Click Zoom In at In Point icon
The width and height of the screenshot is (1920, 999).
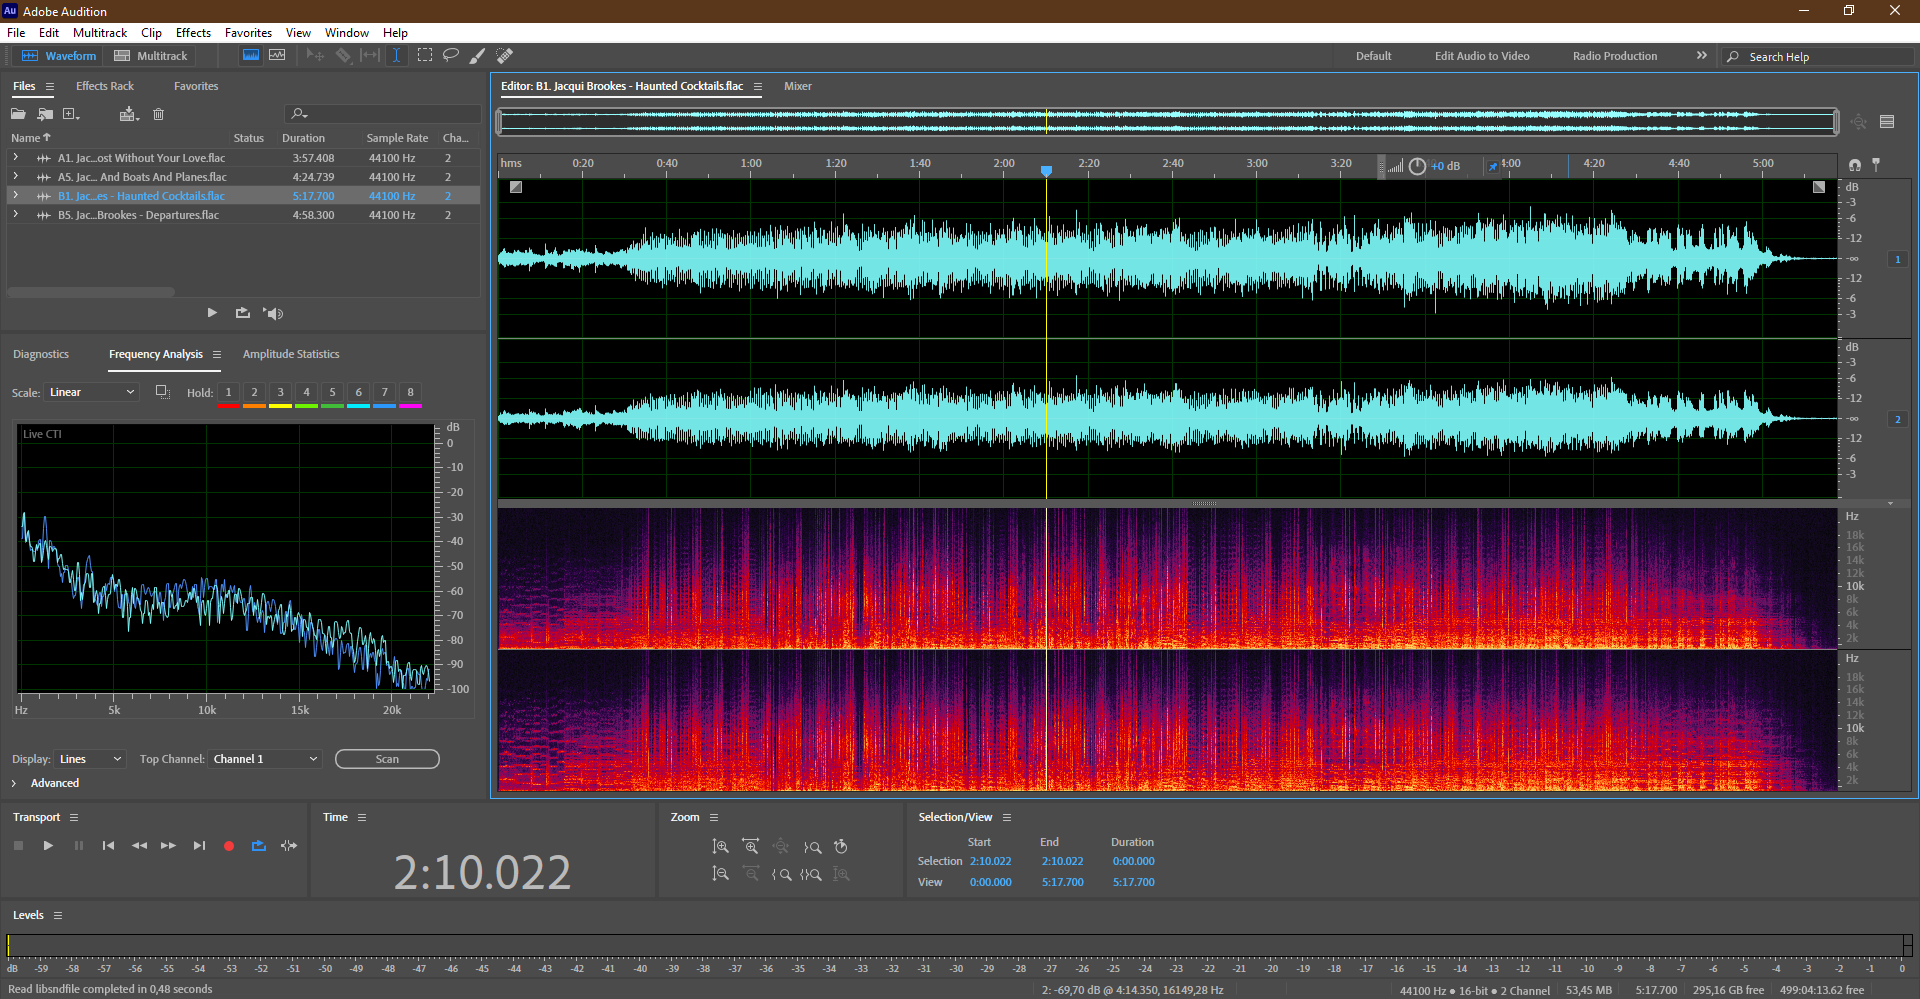pos(781,874)
